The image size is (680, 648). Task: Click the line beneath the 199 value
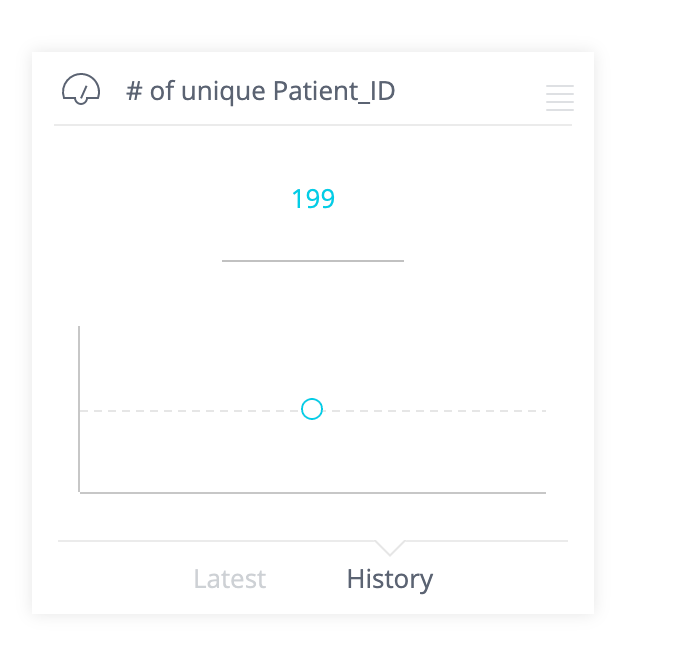[313, 261]
